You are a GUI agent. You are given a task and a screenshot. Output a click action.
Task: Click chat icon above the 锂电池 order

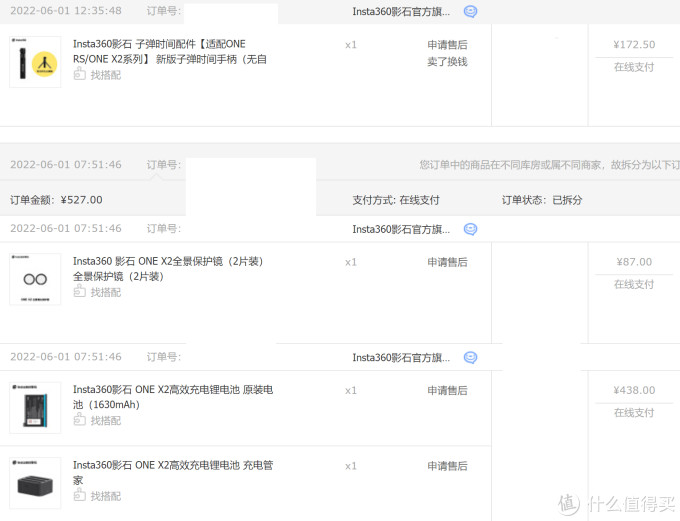point(471,357)
